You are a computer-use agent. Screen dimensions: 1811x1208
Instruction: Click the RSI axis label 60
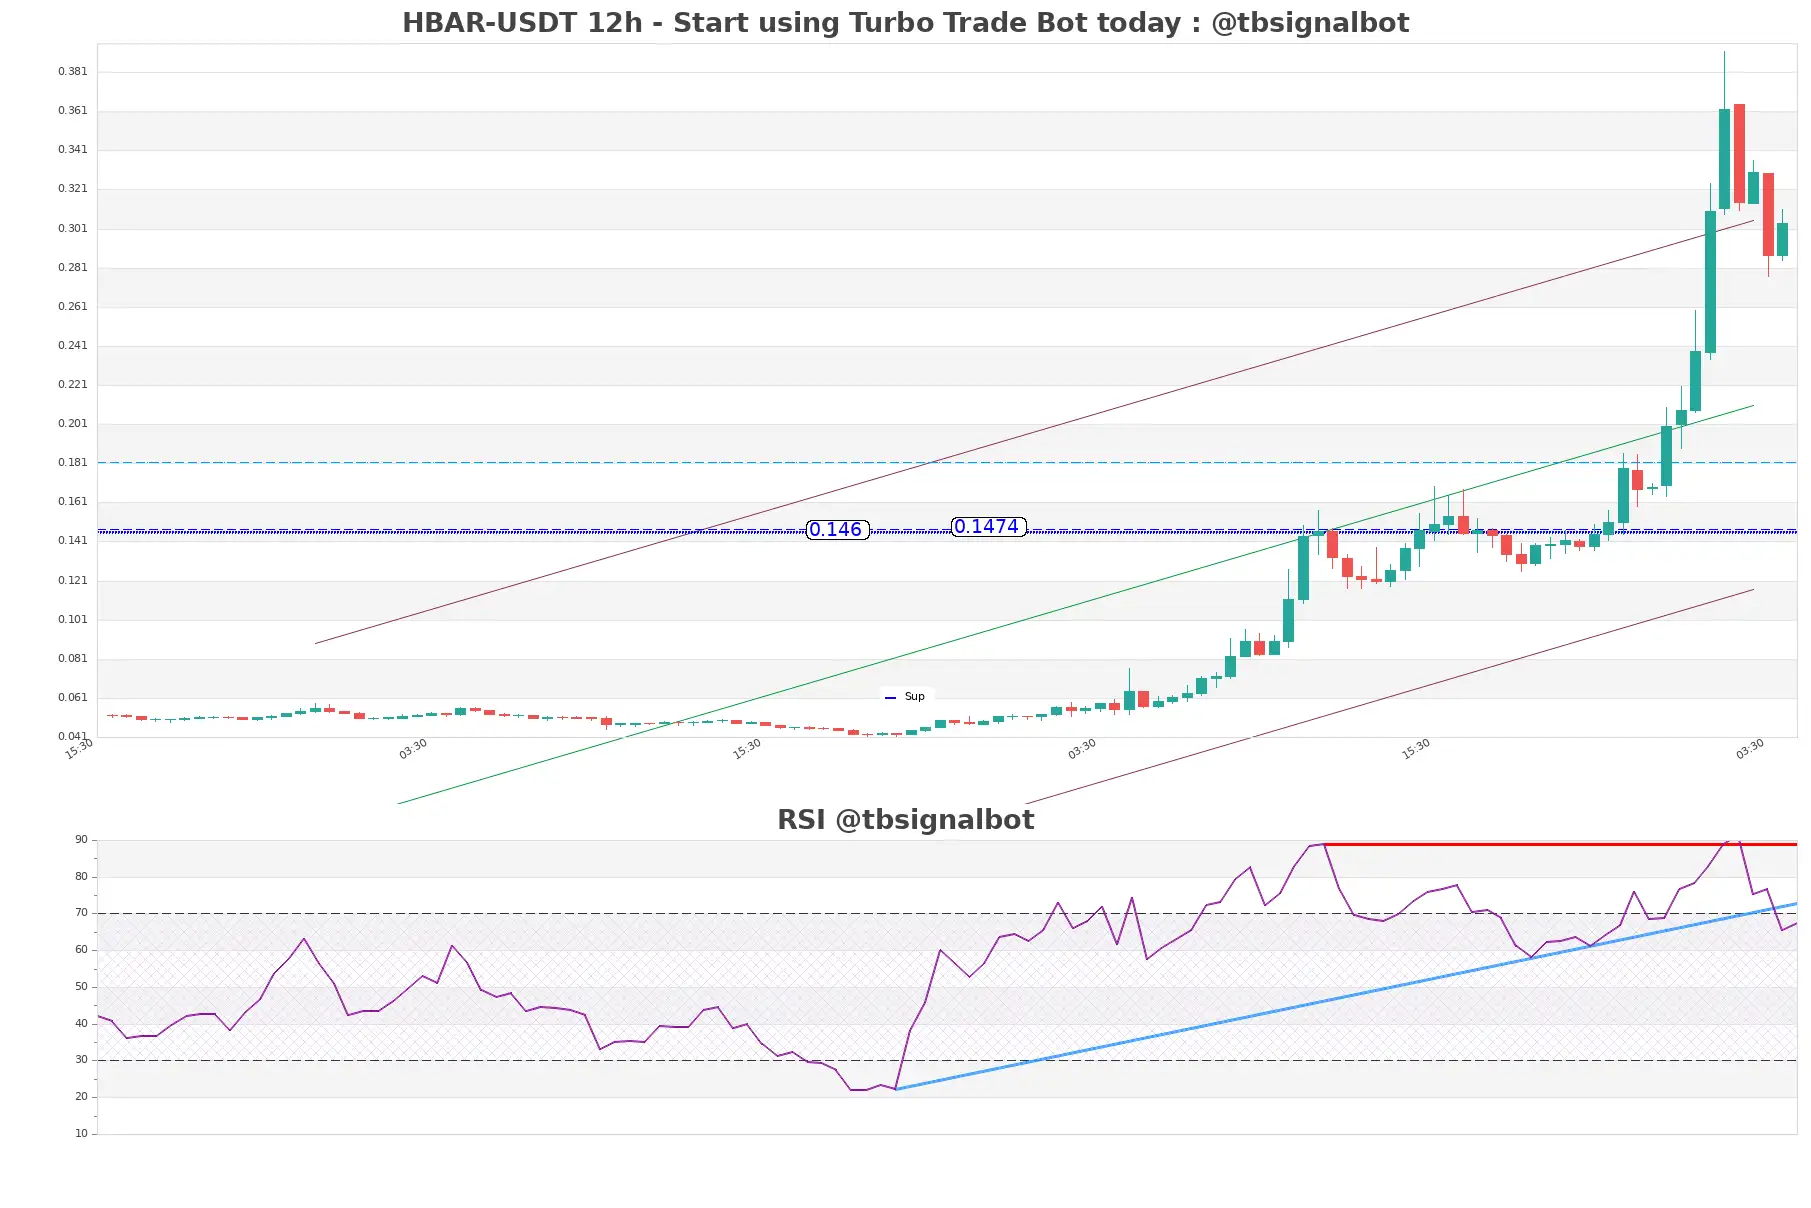[x=81, y=950]
